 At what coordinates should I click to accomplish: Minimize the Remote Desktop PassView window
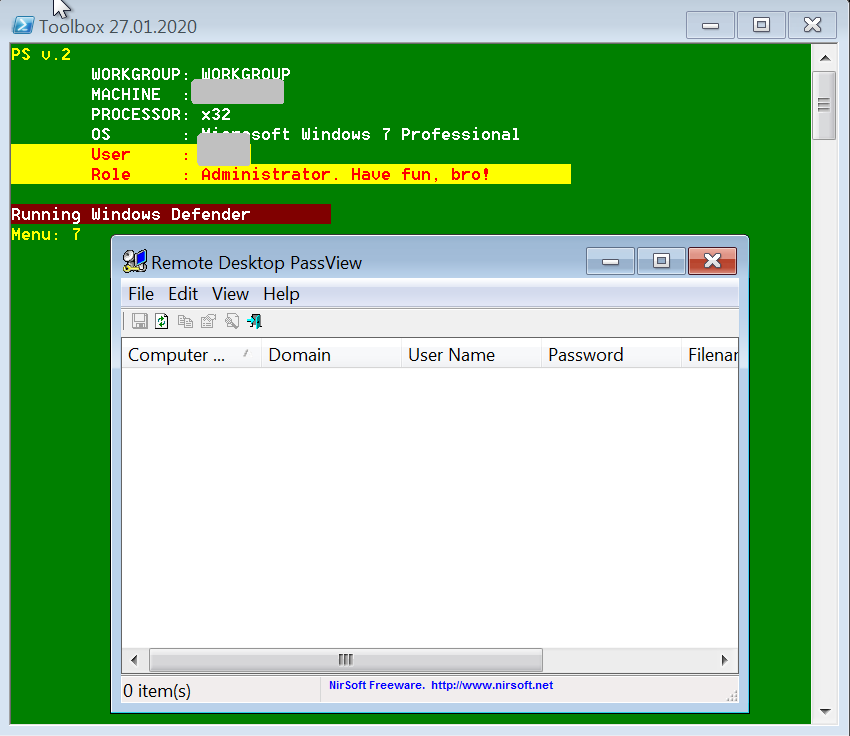[610, 261]
